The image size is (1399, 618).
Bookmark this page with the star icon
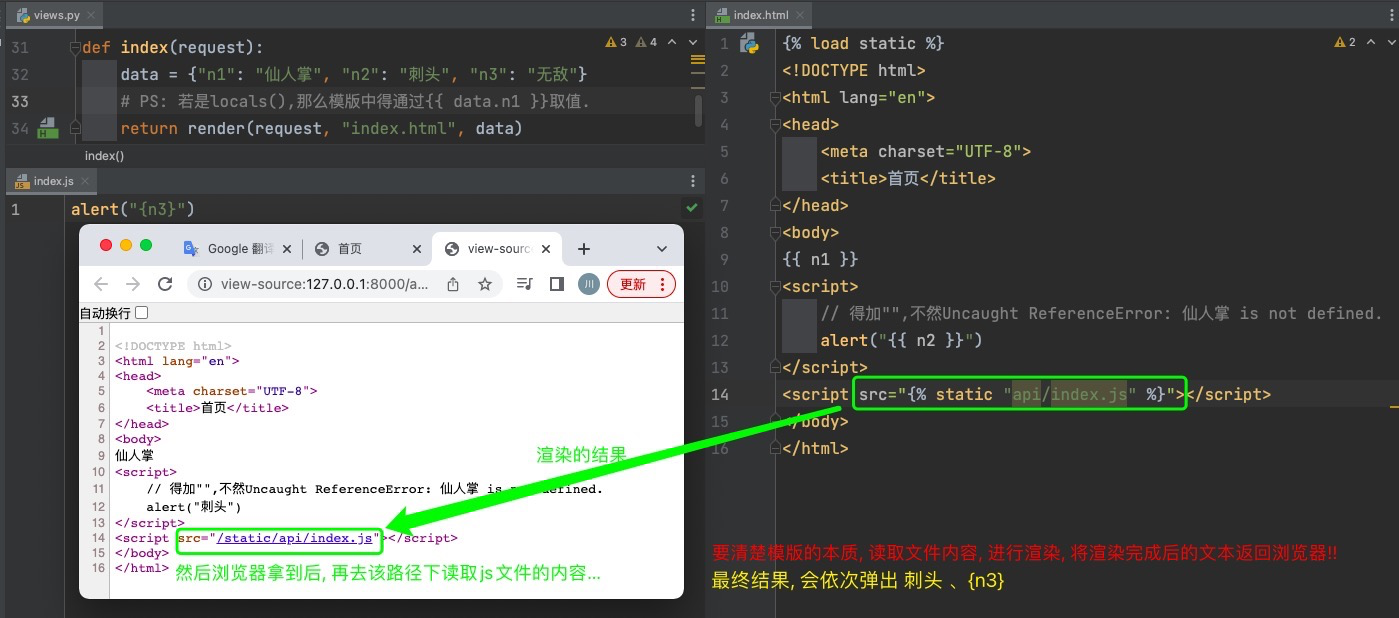(485, 284)
